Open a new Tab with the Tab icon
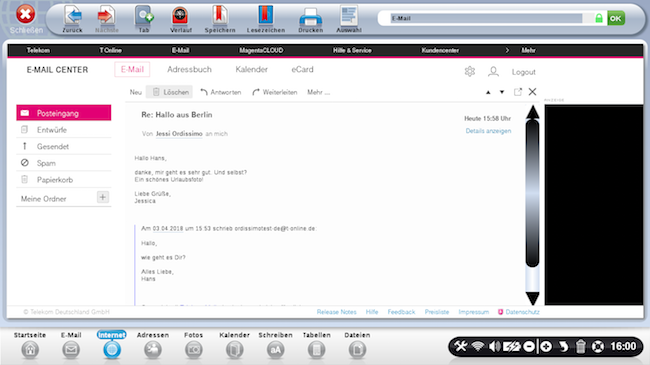Image resolution: width=650 pixels, height=365 pixels. click(x=144, y=16)
